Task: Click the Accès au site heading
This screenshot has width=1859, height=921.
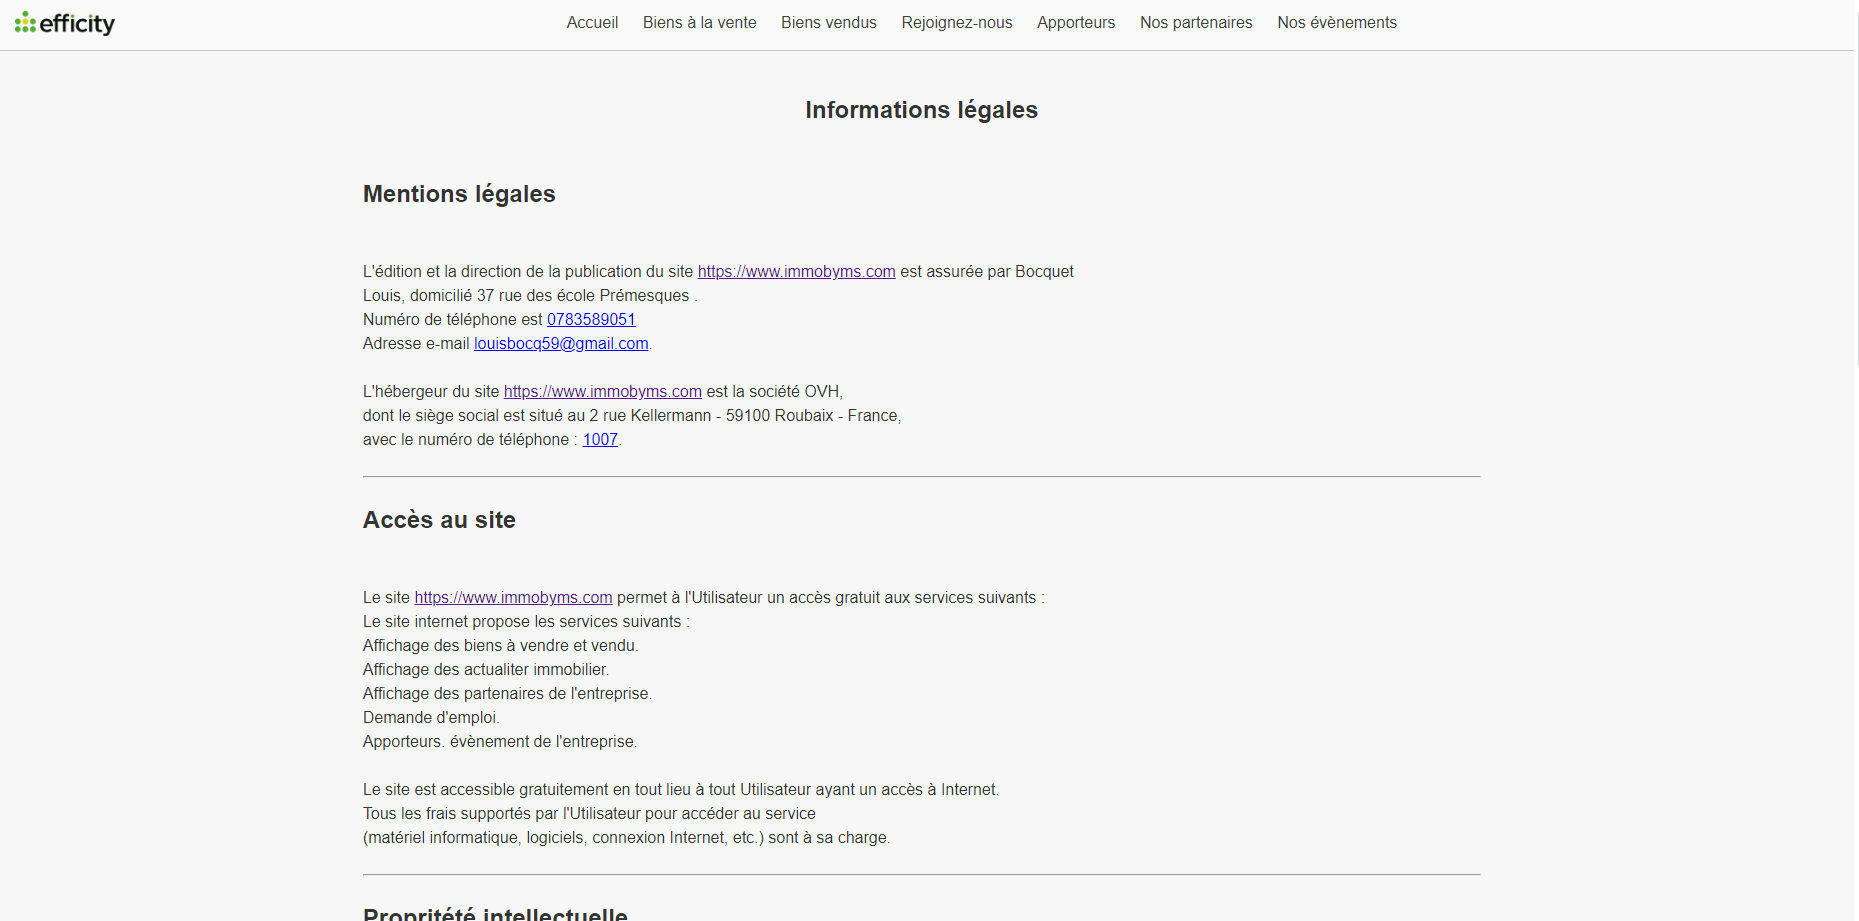Action: [439, 520]
